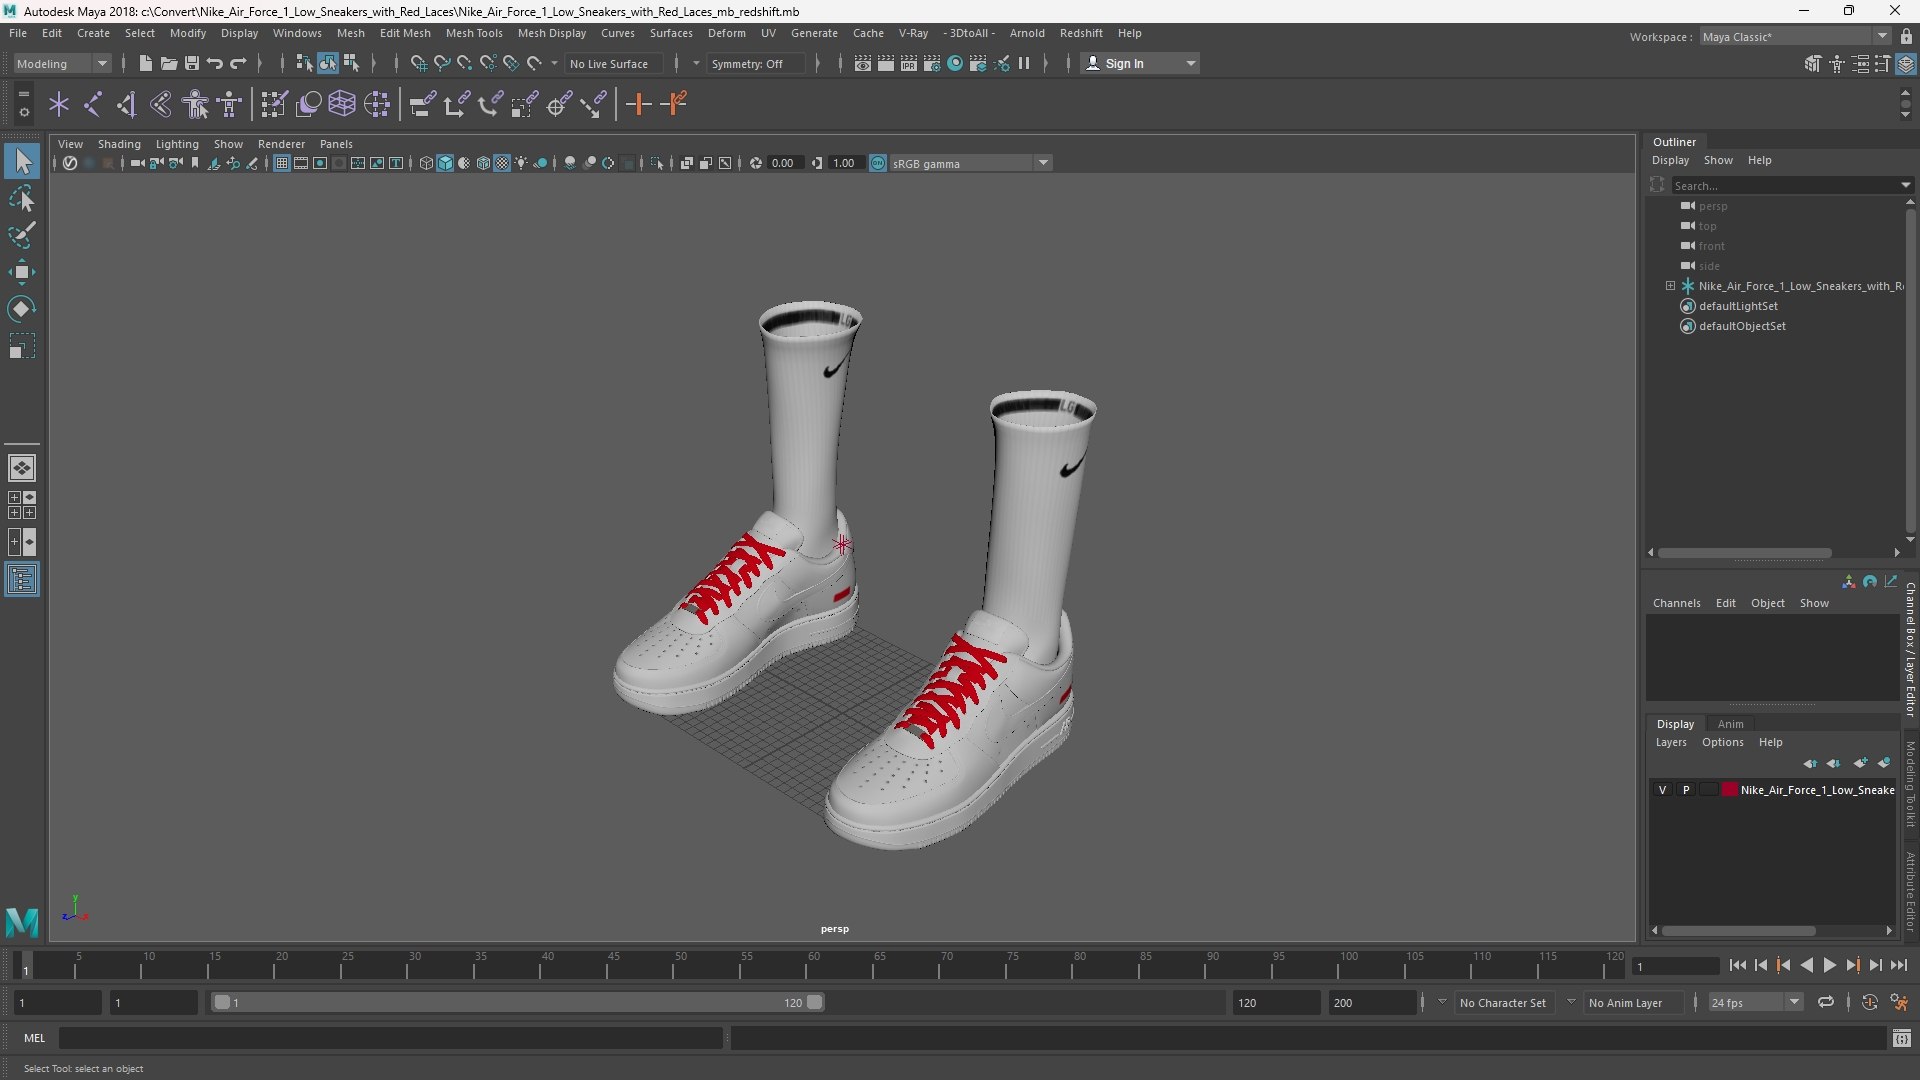Activate the Scale tool in the toolbox
This screenshot has height=1080, width=1920.
(22, 346)
